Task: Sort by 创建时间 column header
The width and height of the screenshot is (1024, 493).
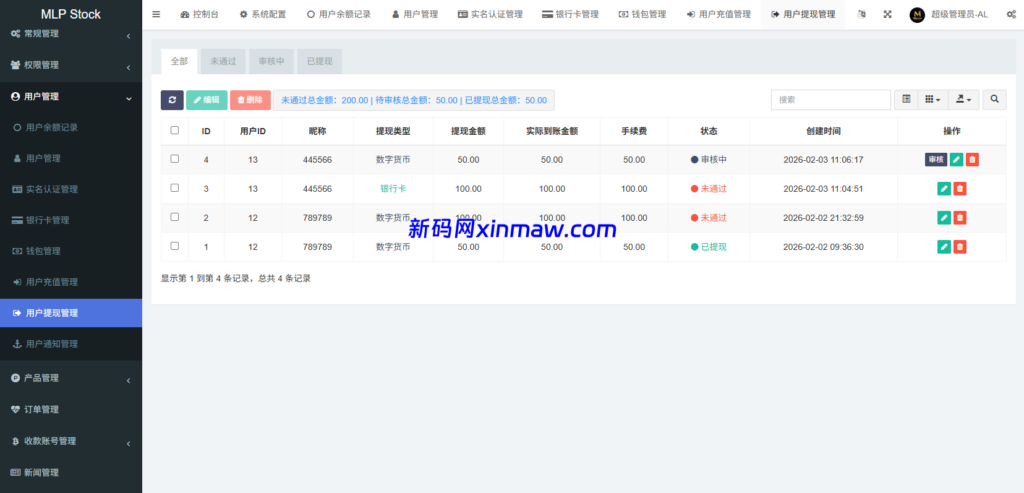Action: point(823,131)
